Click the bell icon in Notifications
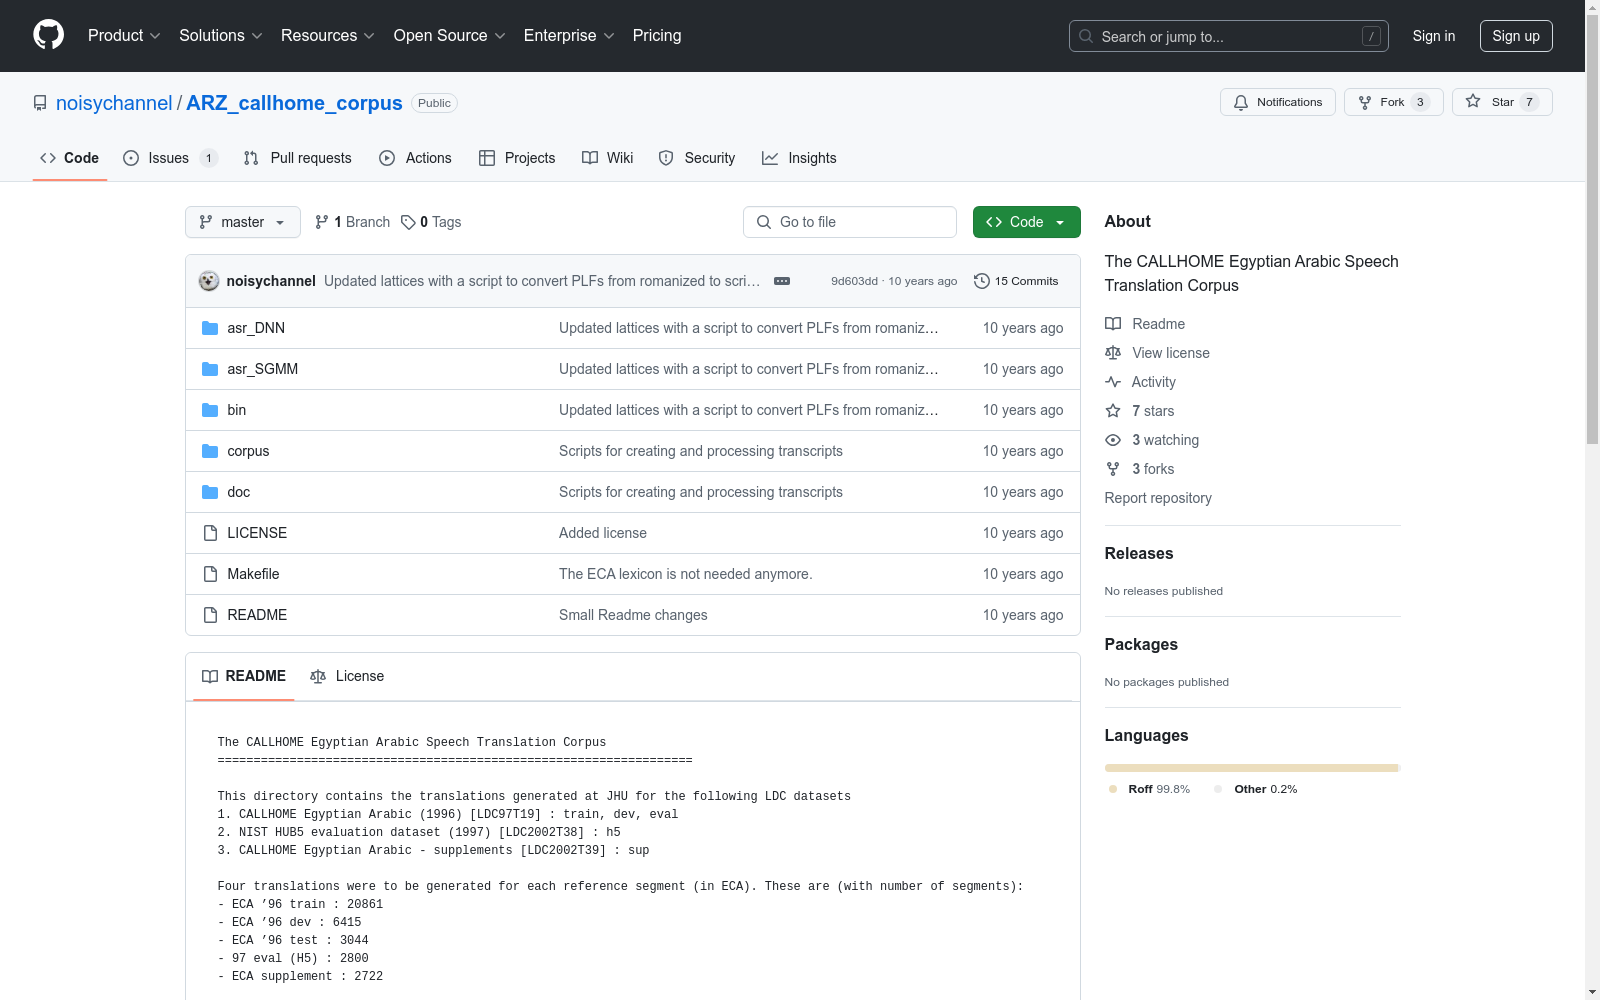Viewport: 1600px width, 1000px height. [x=1241, y=102]
